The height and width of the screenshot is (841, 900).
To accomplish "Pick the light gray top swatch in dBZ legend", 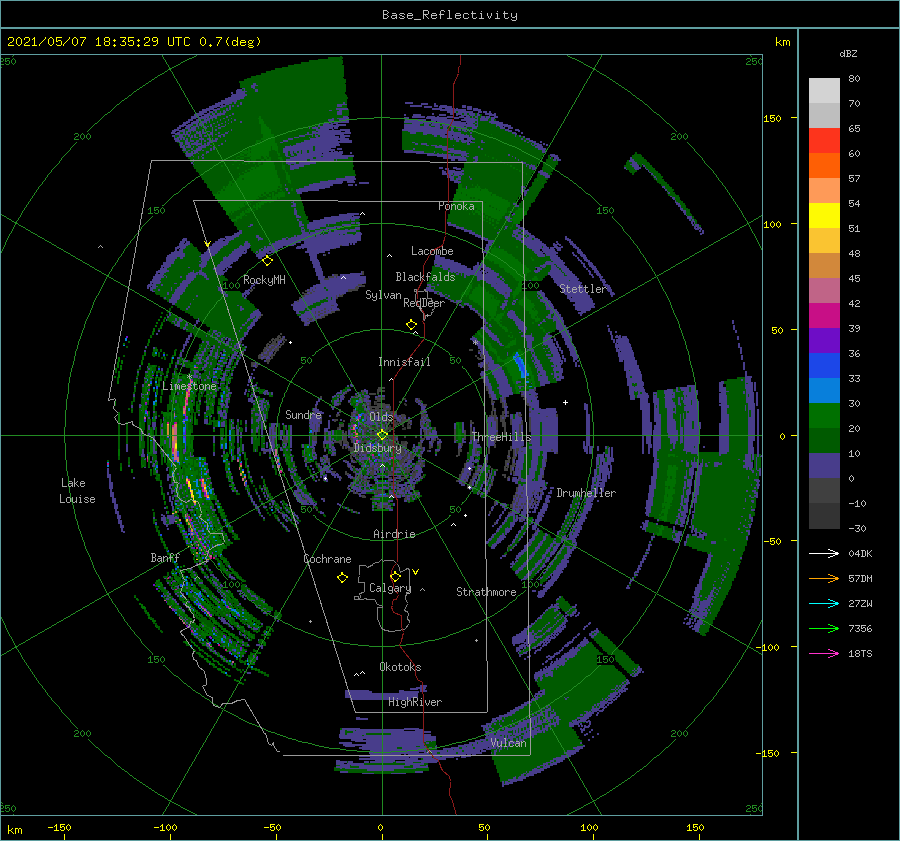I will [x=824, y=91].
